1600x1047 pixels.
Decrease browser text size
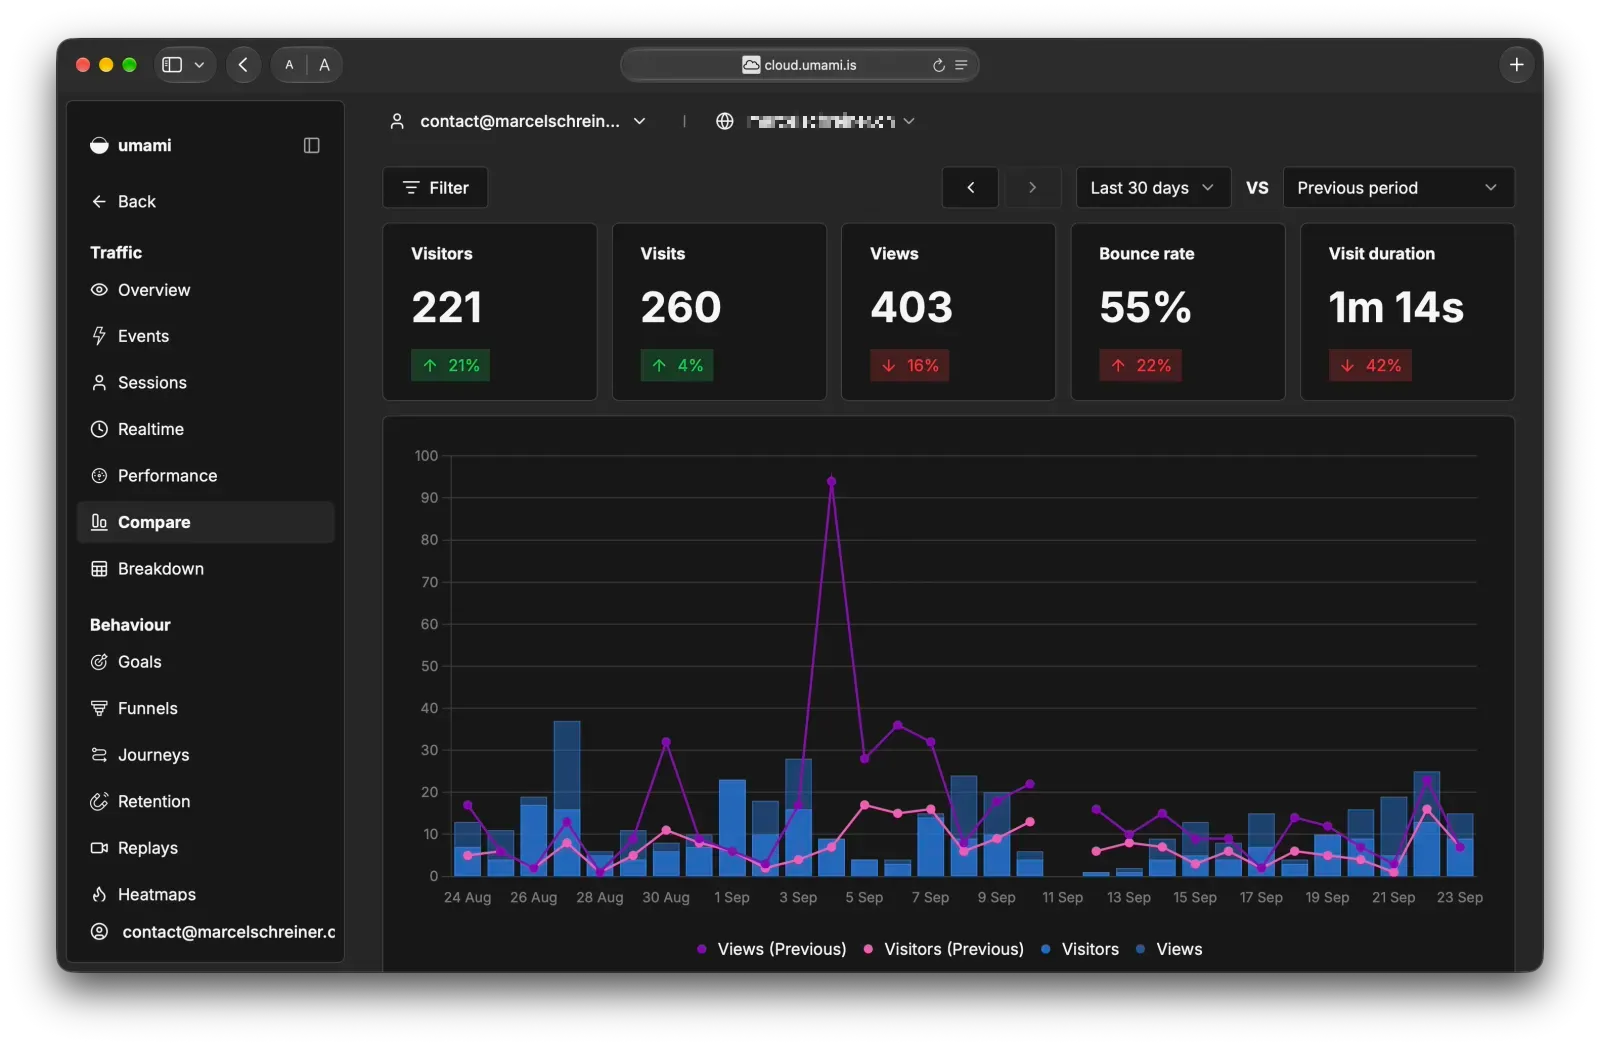click(289, 65)
